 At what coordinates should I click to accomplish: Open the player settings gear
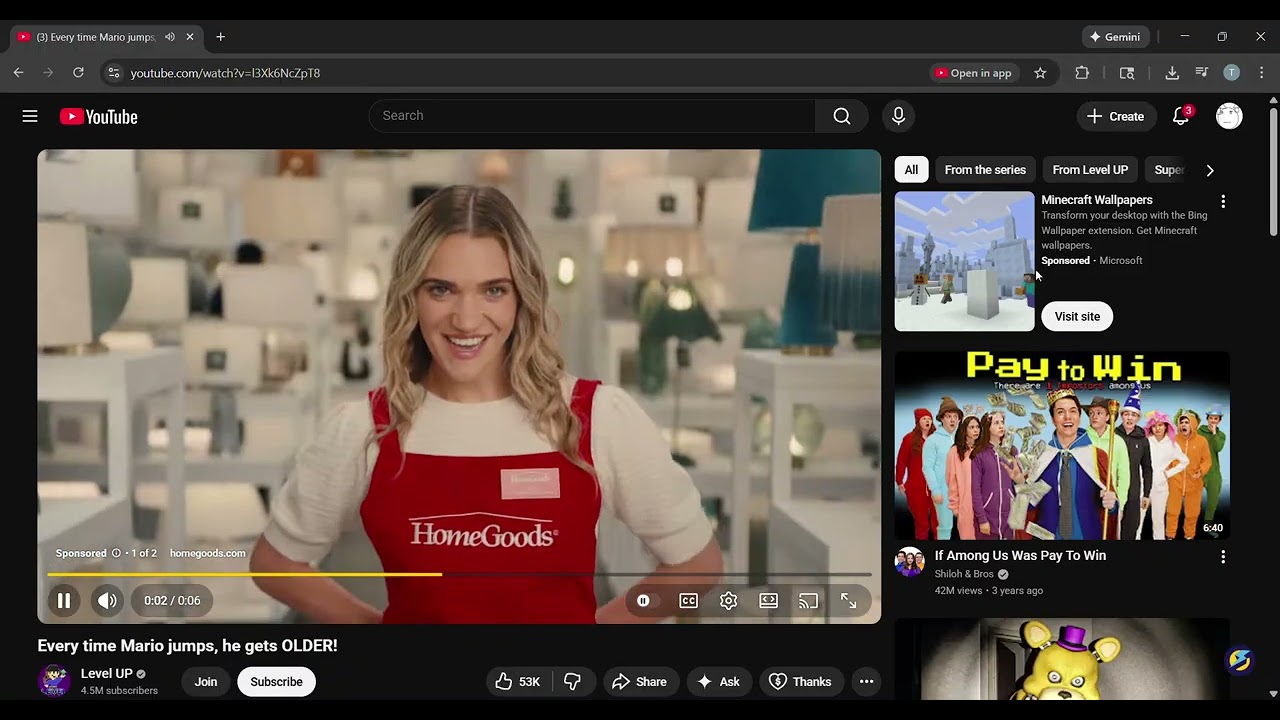coord(729,601)
